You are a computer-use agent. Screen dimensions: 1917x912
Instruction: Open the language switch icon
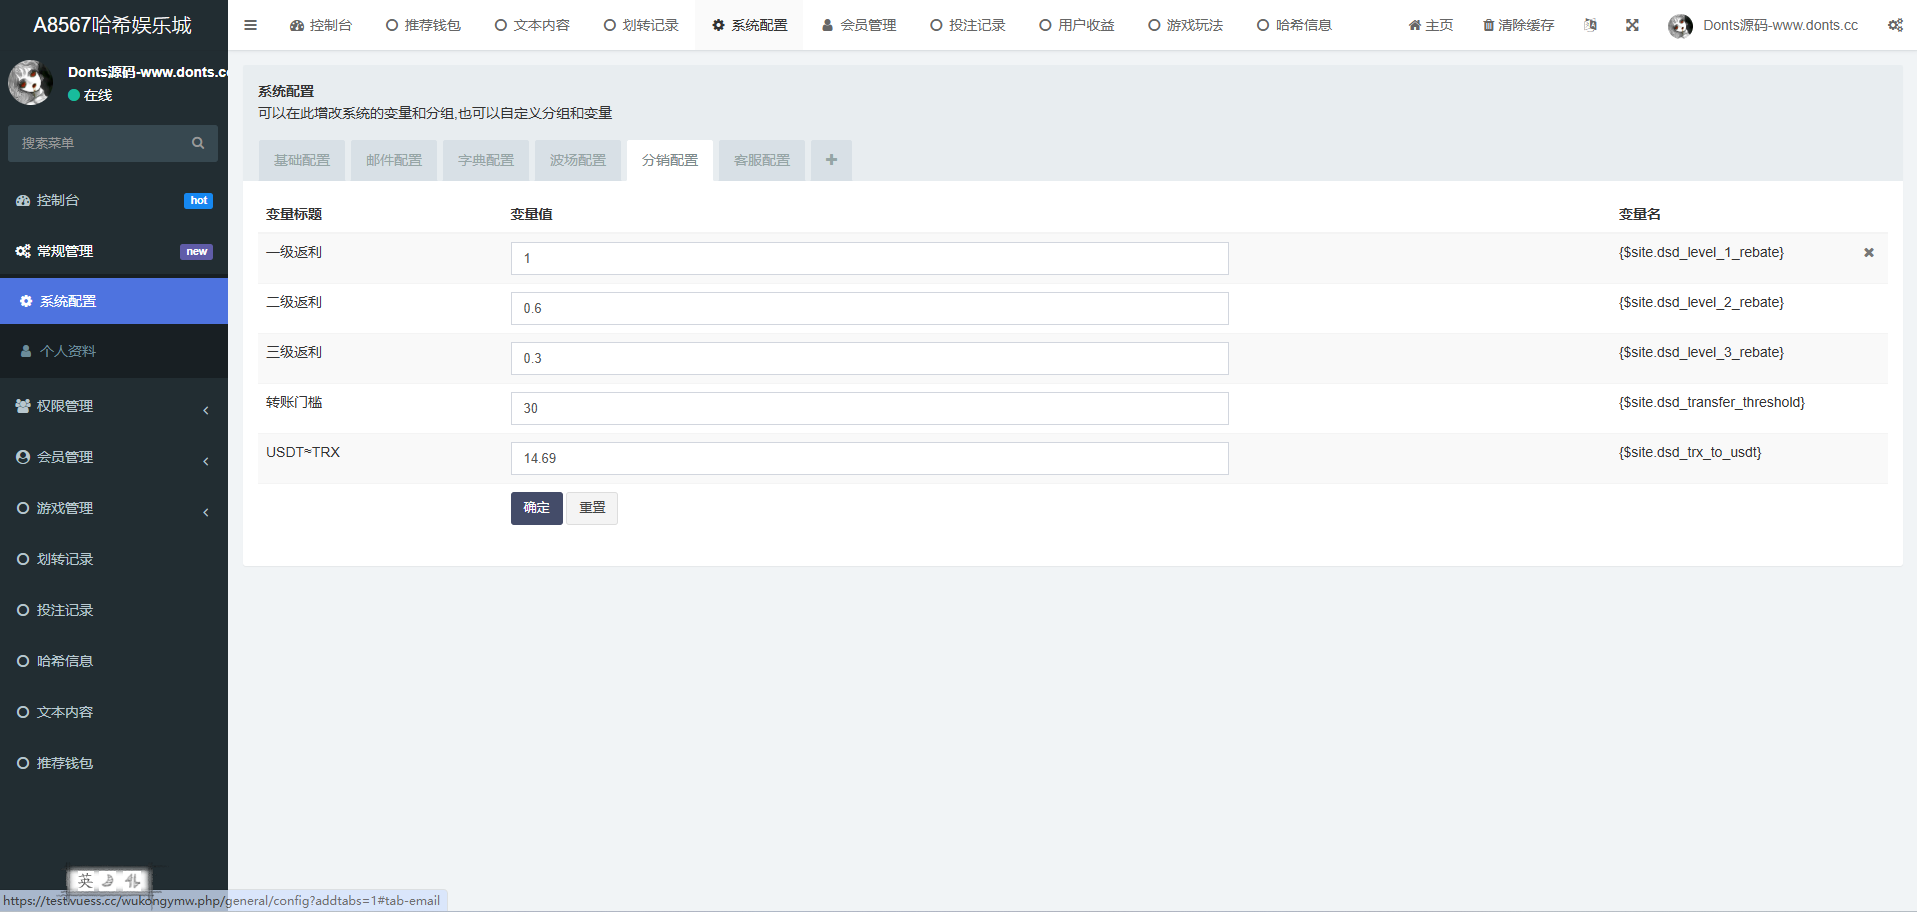1590,25
